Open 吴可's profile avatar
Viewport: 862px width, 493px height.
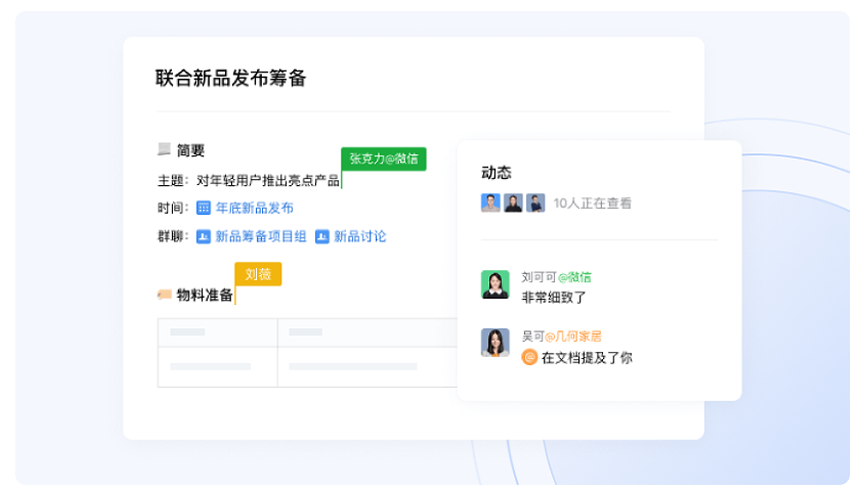(495, 343)
